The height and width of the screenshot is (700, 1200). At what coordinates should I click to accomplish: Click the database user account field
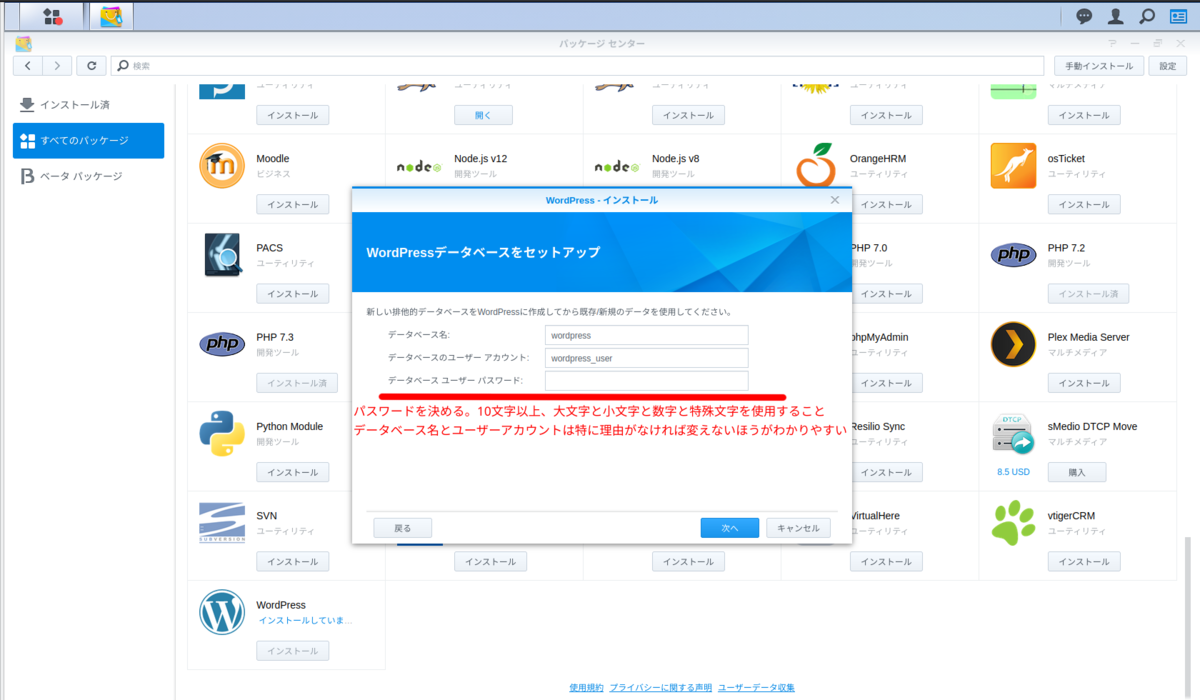(x=646, y=358)
